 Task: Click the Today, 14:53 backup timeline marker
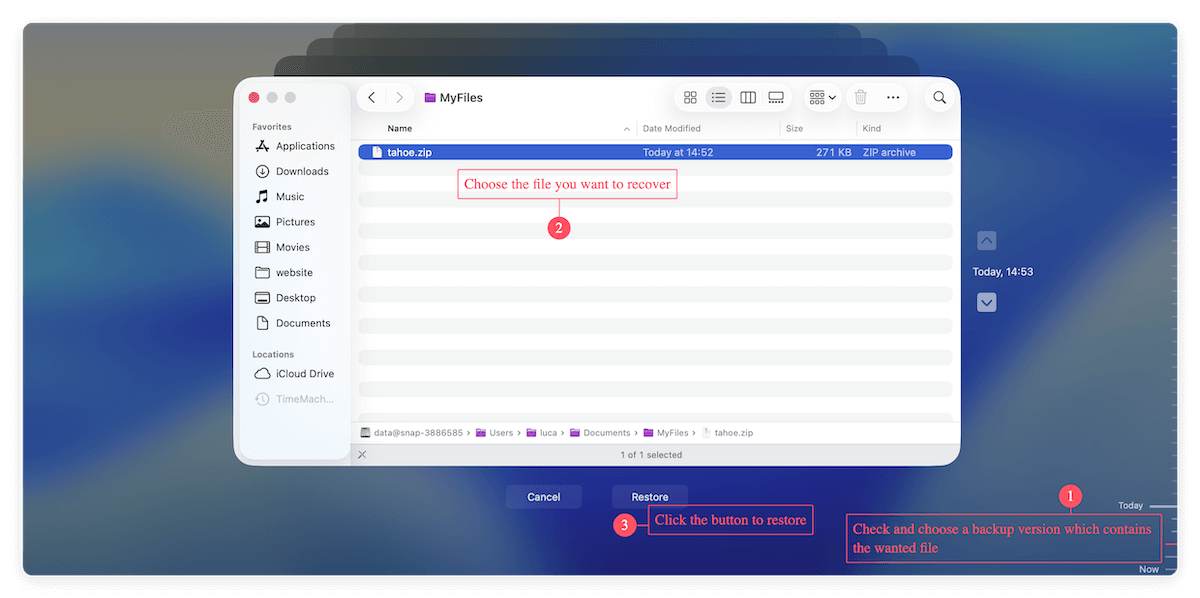click(1003, 271)
